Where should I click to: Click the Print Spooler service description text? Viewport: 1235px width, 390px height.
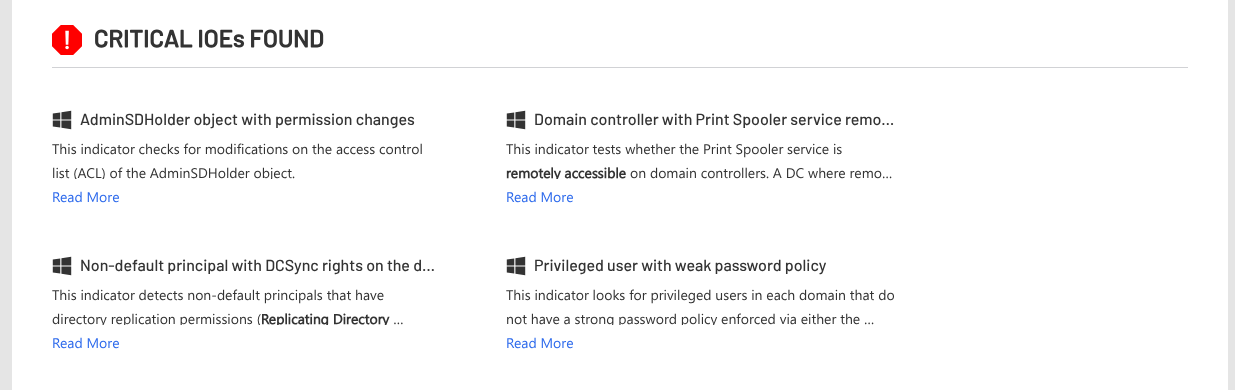[x=699, y=161]
